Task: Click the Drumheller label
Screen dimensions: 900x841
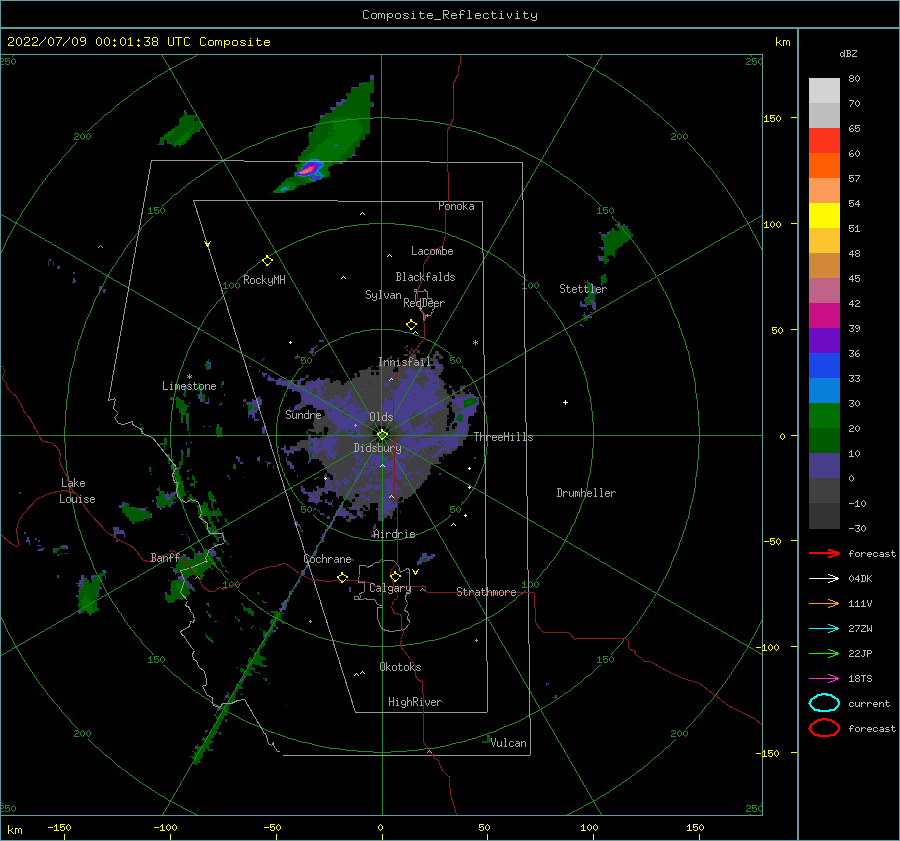Action: (x=586, y=493)
